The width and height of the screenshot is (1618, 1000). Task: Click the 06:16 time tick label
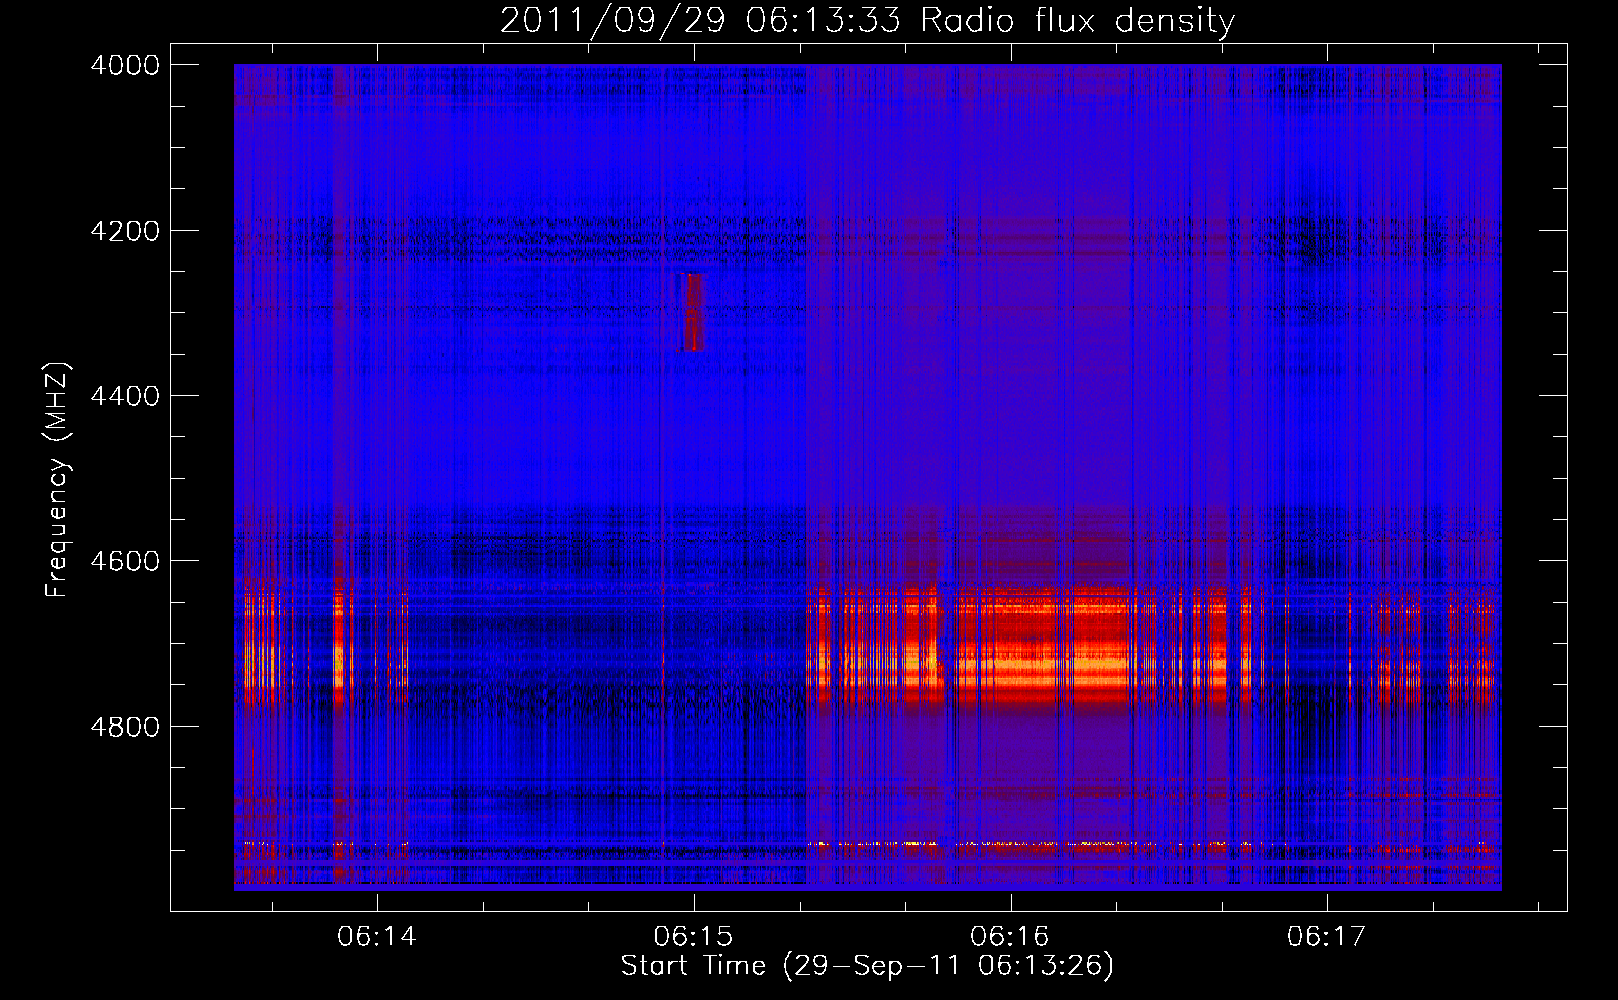tap(1010, 937)
